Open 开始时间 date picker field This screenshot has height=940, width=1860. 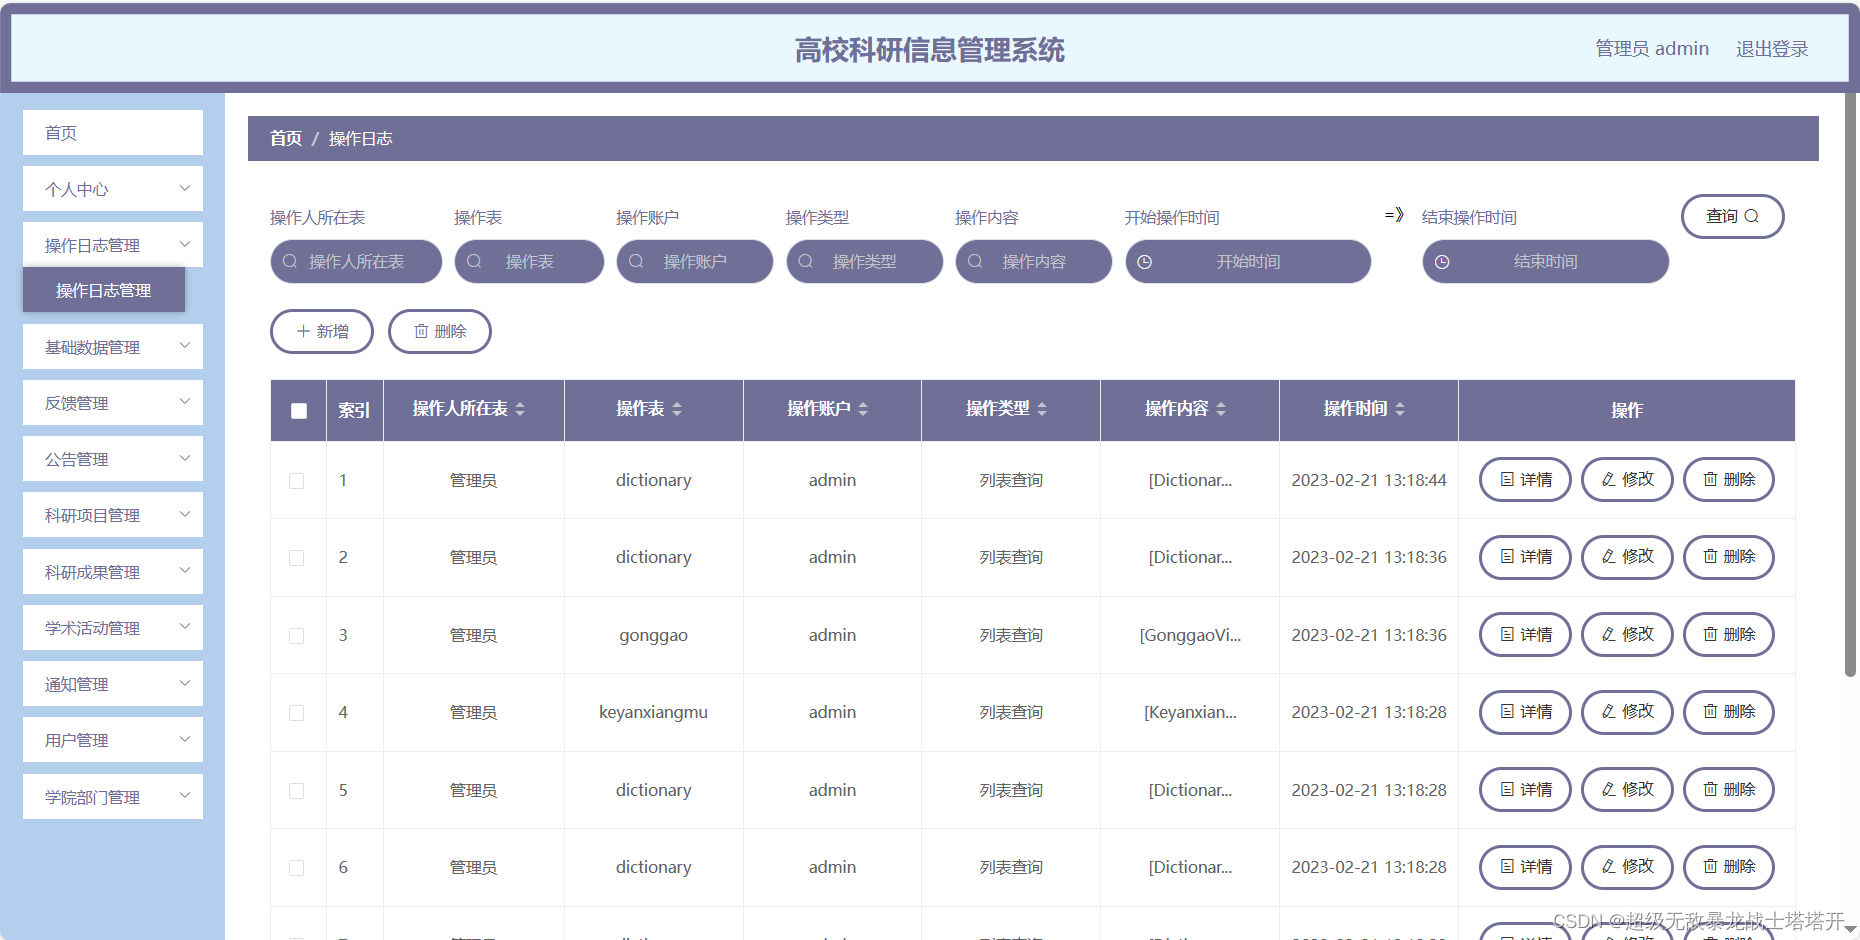click(x=1248, y=261)
